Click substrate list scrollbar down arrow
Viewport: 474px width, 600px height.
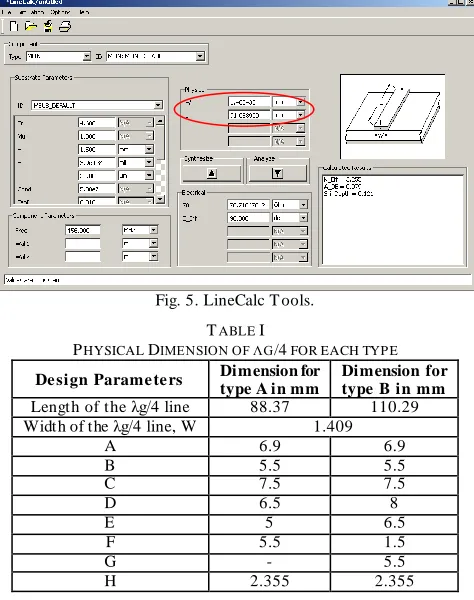160,199
